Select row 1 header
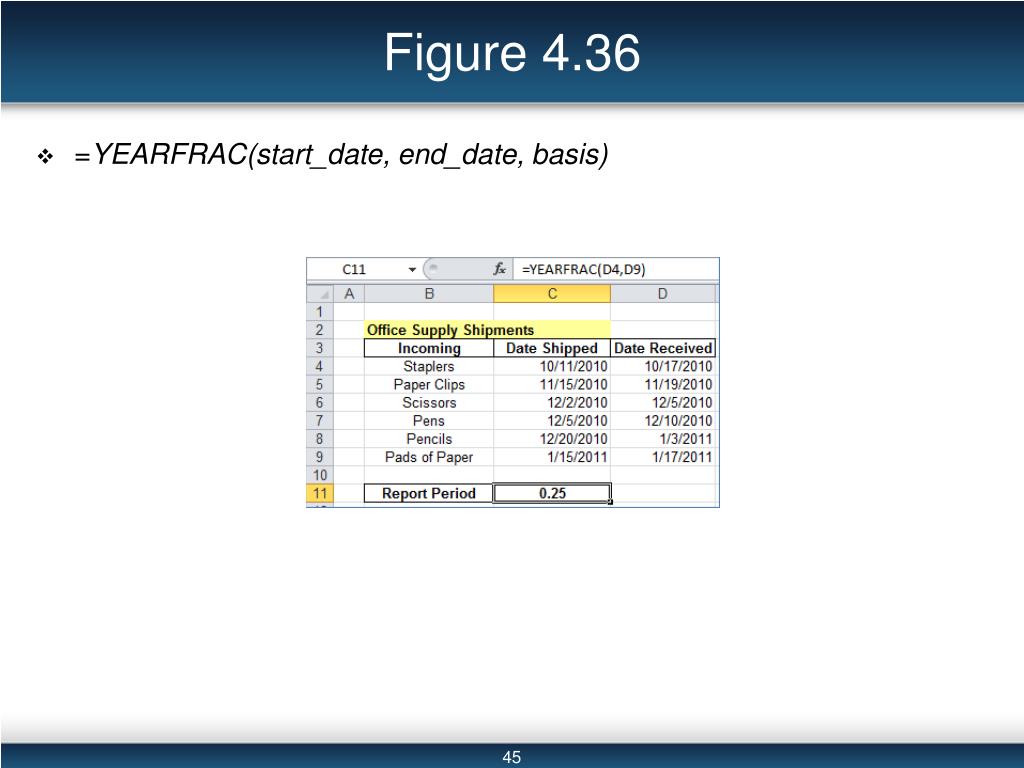Screen dimensions: 1024x768 [x=320, y=312]
